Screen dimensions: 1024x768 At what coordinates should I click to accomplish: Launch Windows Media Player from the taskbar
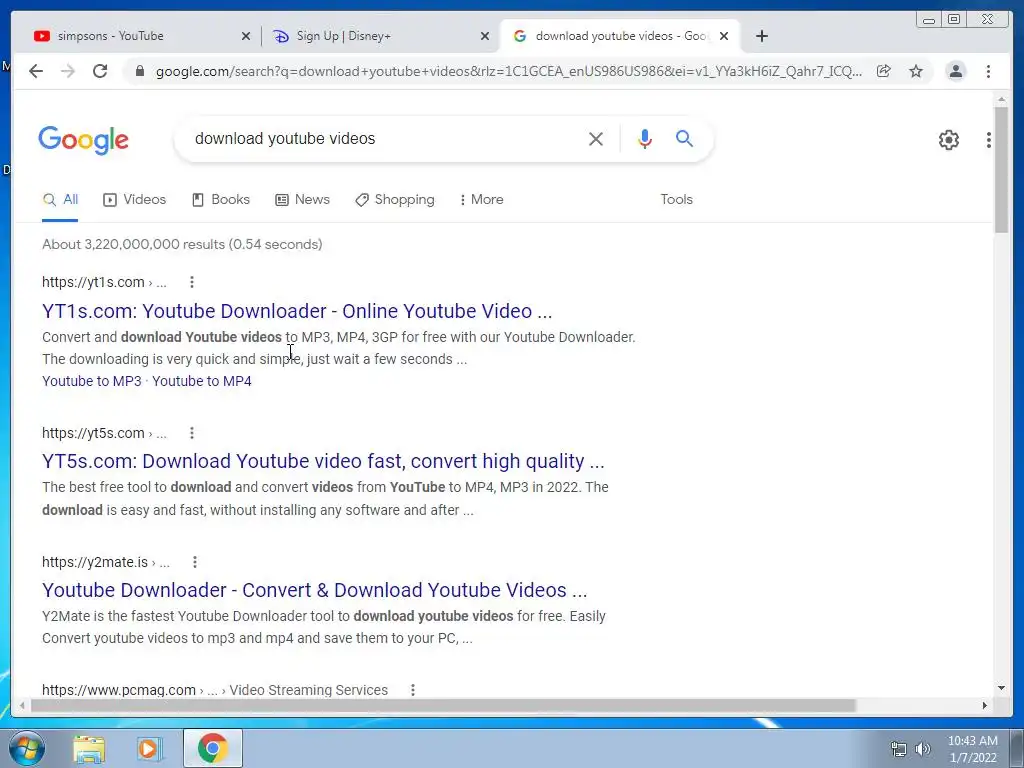(148, 748)
